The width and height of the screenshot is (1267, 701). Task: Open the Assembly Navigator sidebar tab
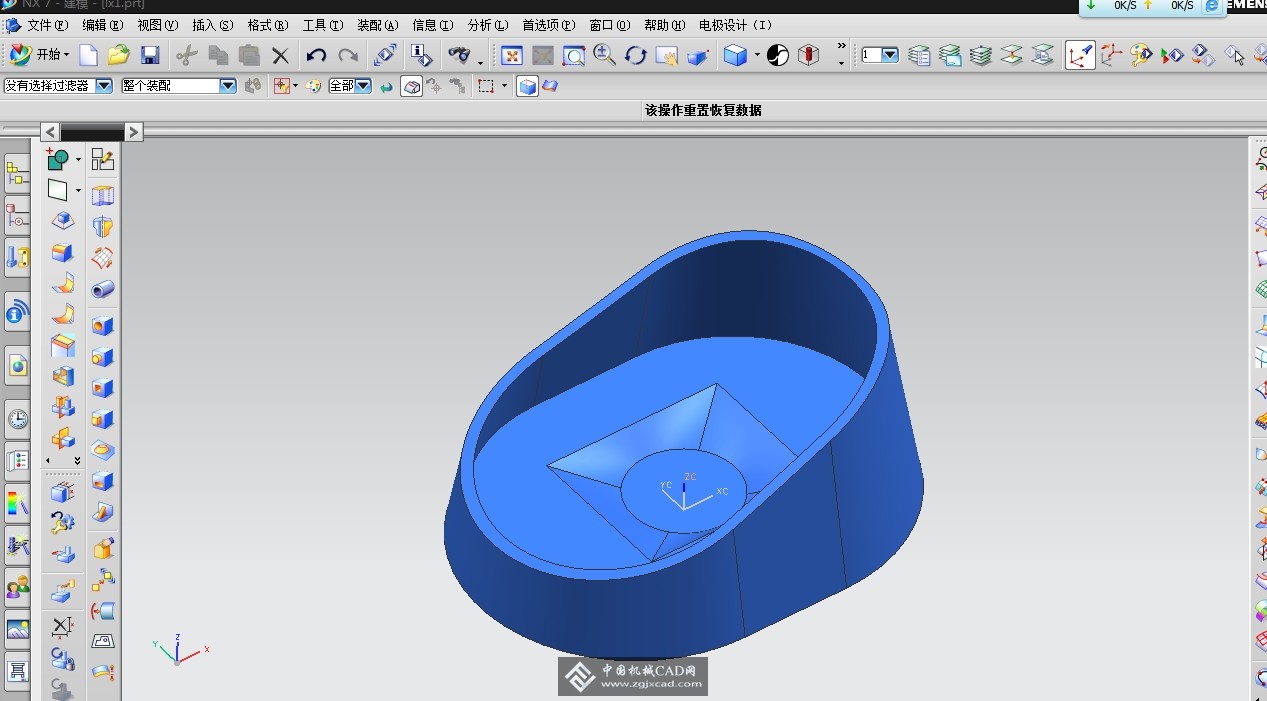pyautogui.click(x=17, y=175)
